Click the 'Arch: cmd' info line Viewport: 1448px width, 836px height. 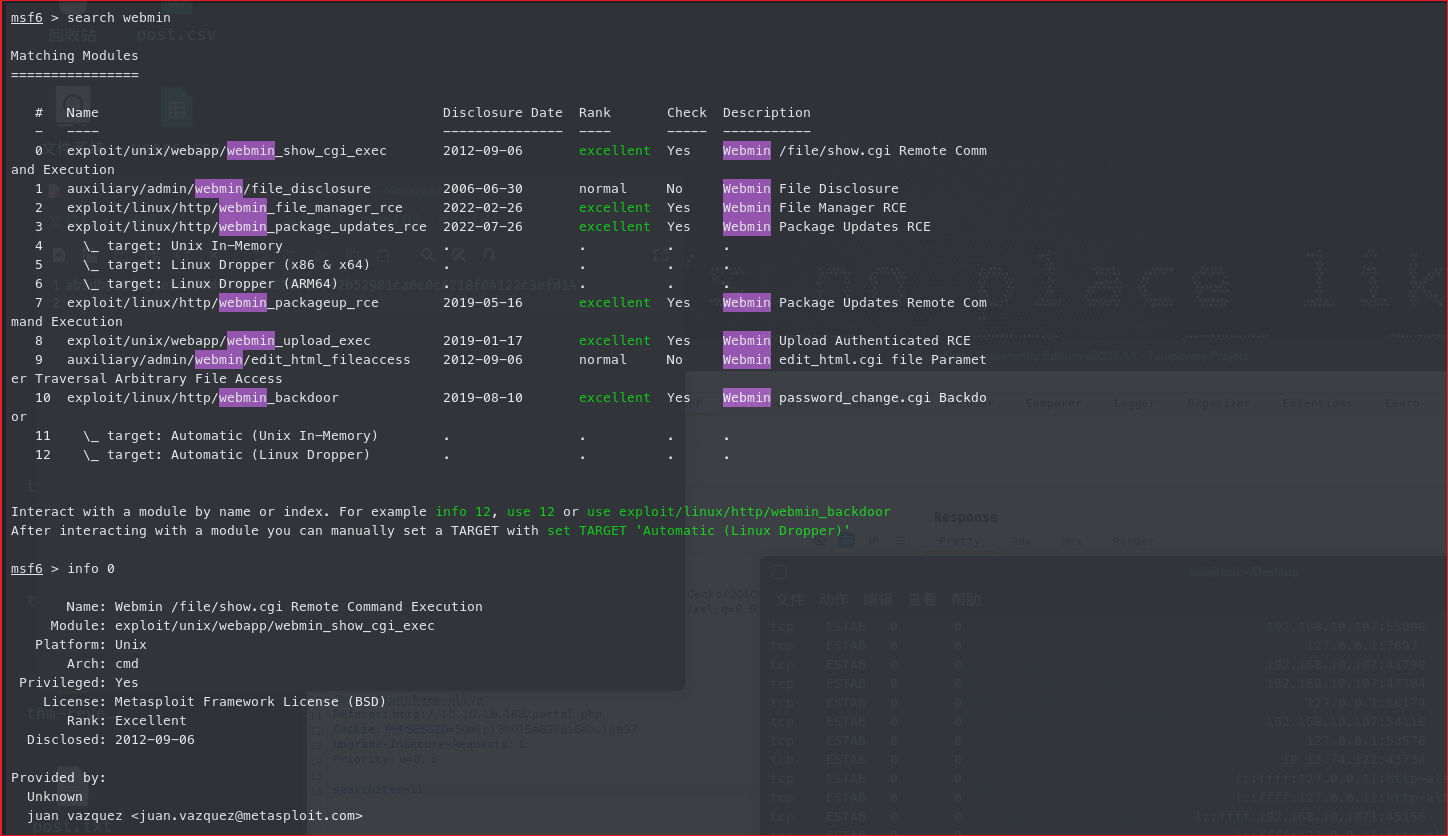(x=103, y=663)
